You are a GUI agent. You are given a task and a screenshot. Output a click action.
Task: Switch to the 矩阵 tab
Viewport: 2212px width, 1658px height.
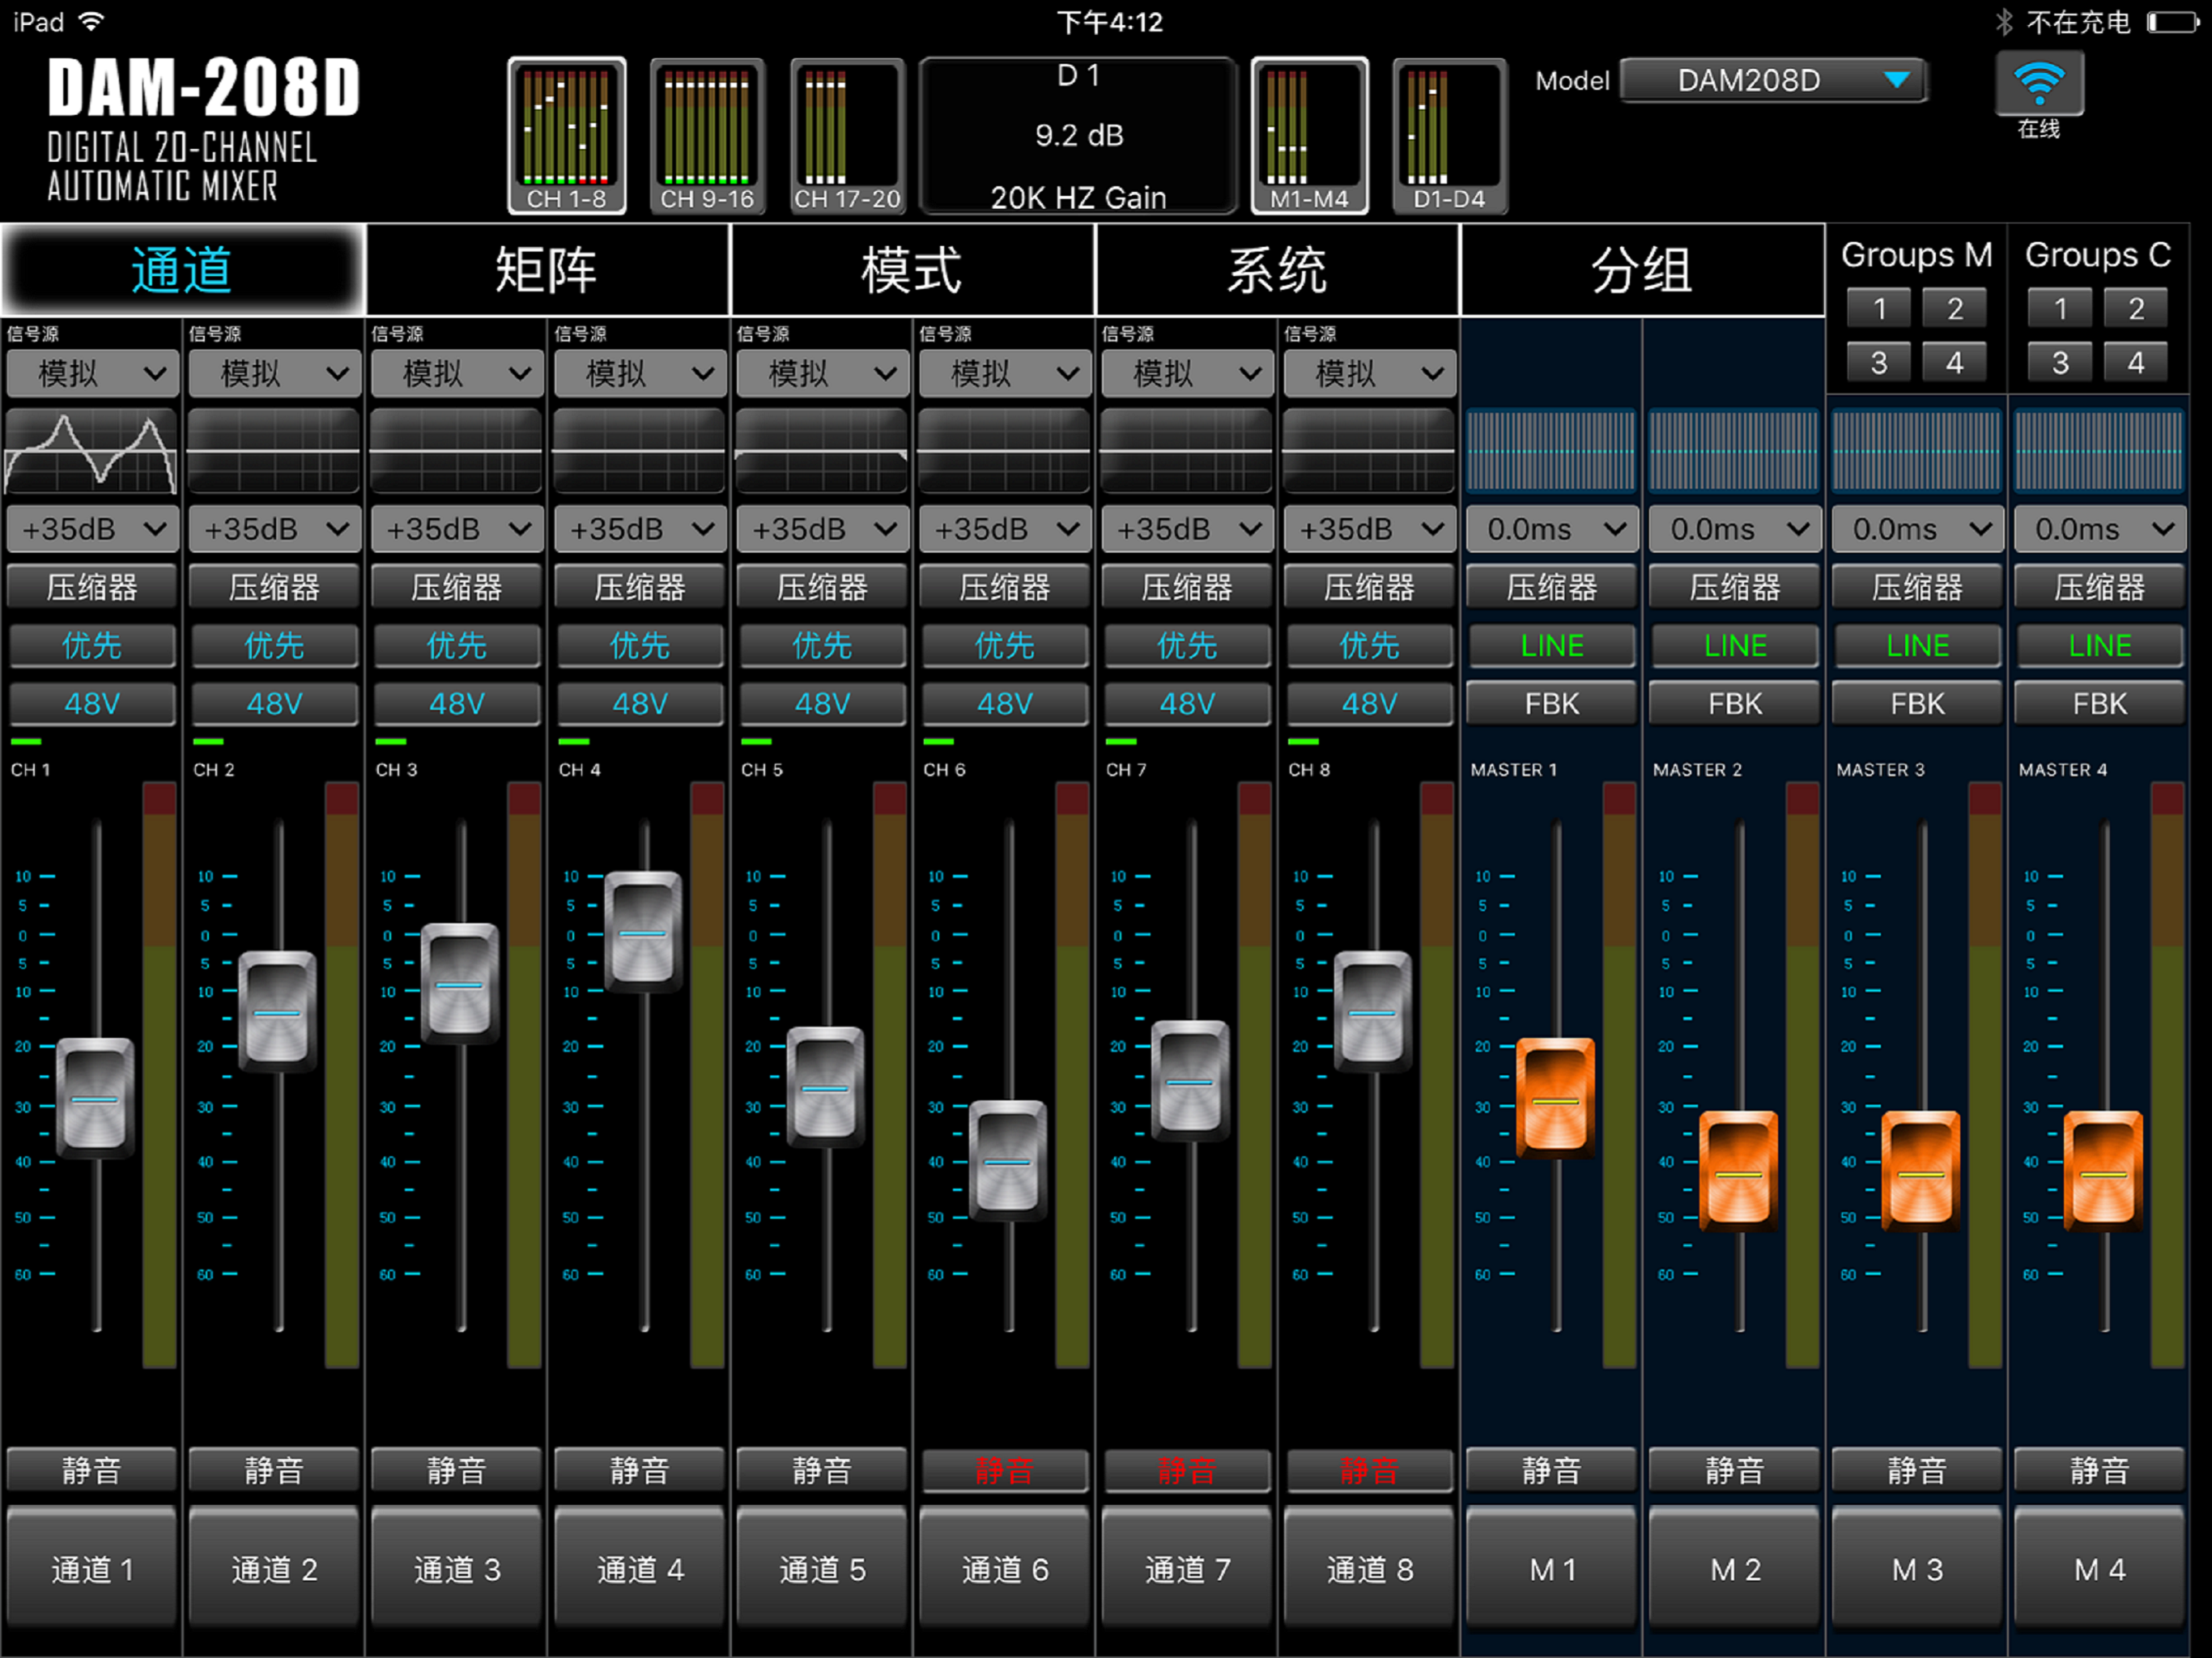click(547, 270)
